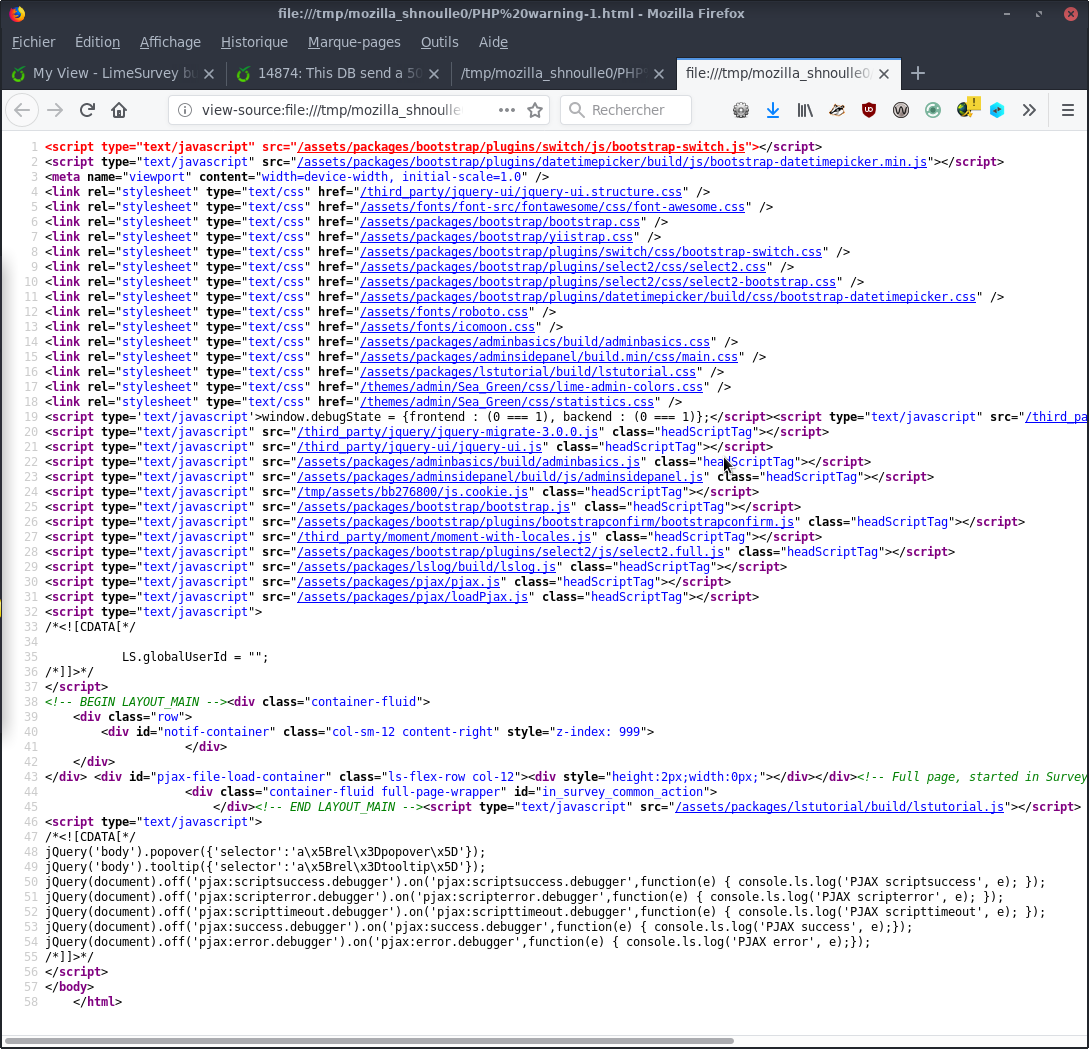This screenshot has height=1049, width=1089.
Task: Open the hamburger application menu
Action: pyautogui.click(x=1067, y=110)
